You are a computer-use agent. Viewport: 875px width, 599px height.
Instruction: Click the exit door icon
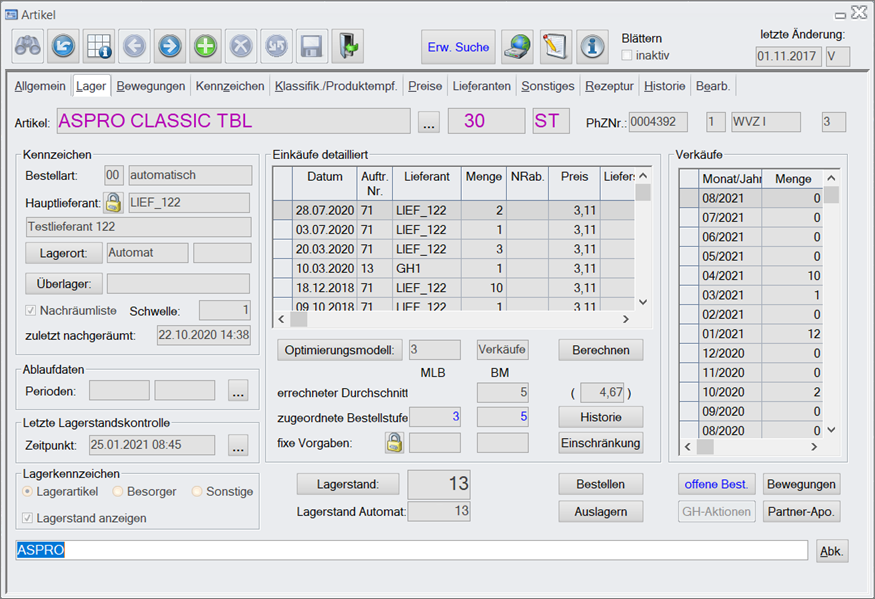click(348, 46)
